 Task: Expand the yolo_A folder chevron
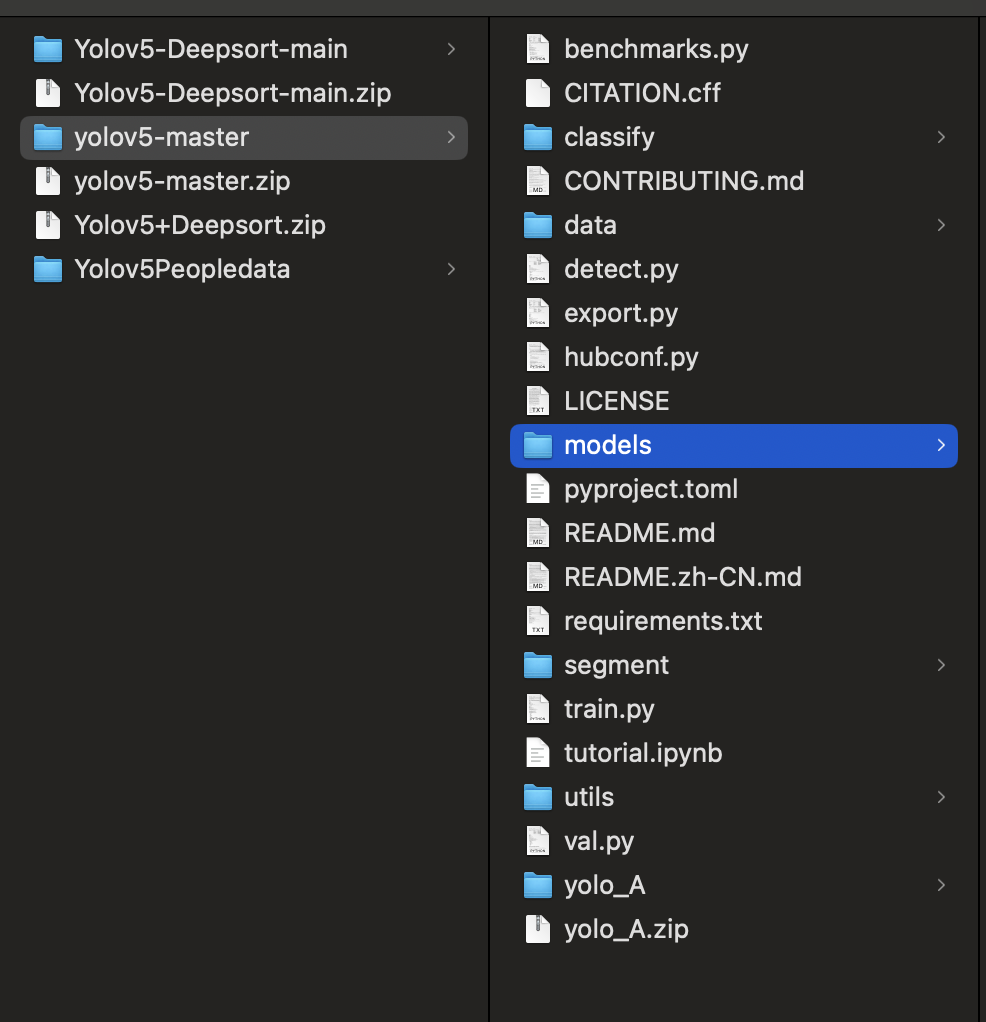tap(940, 885)
